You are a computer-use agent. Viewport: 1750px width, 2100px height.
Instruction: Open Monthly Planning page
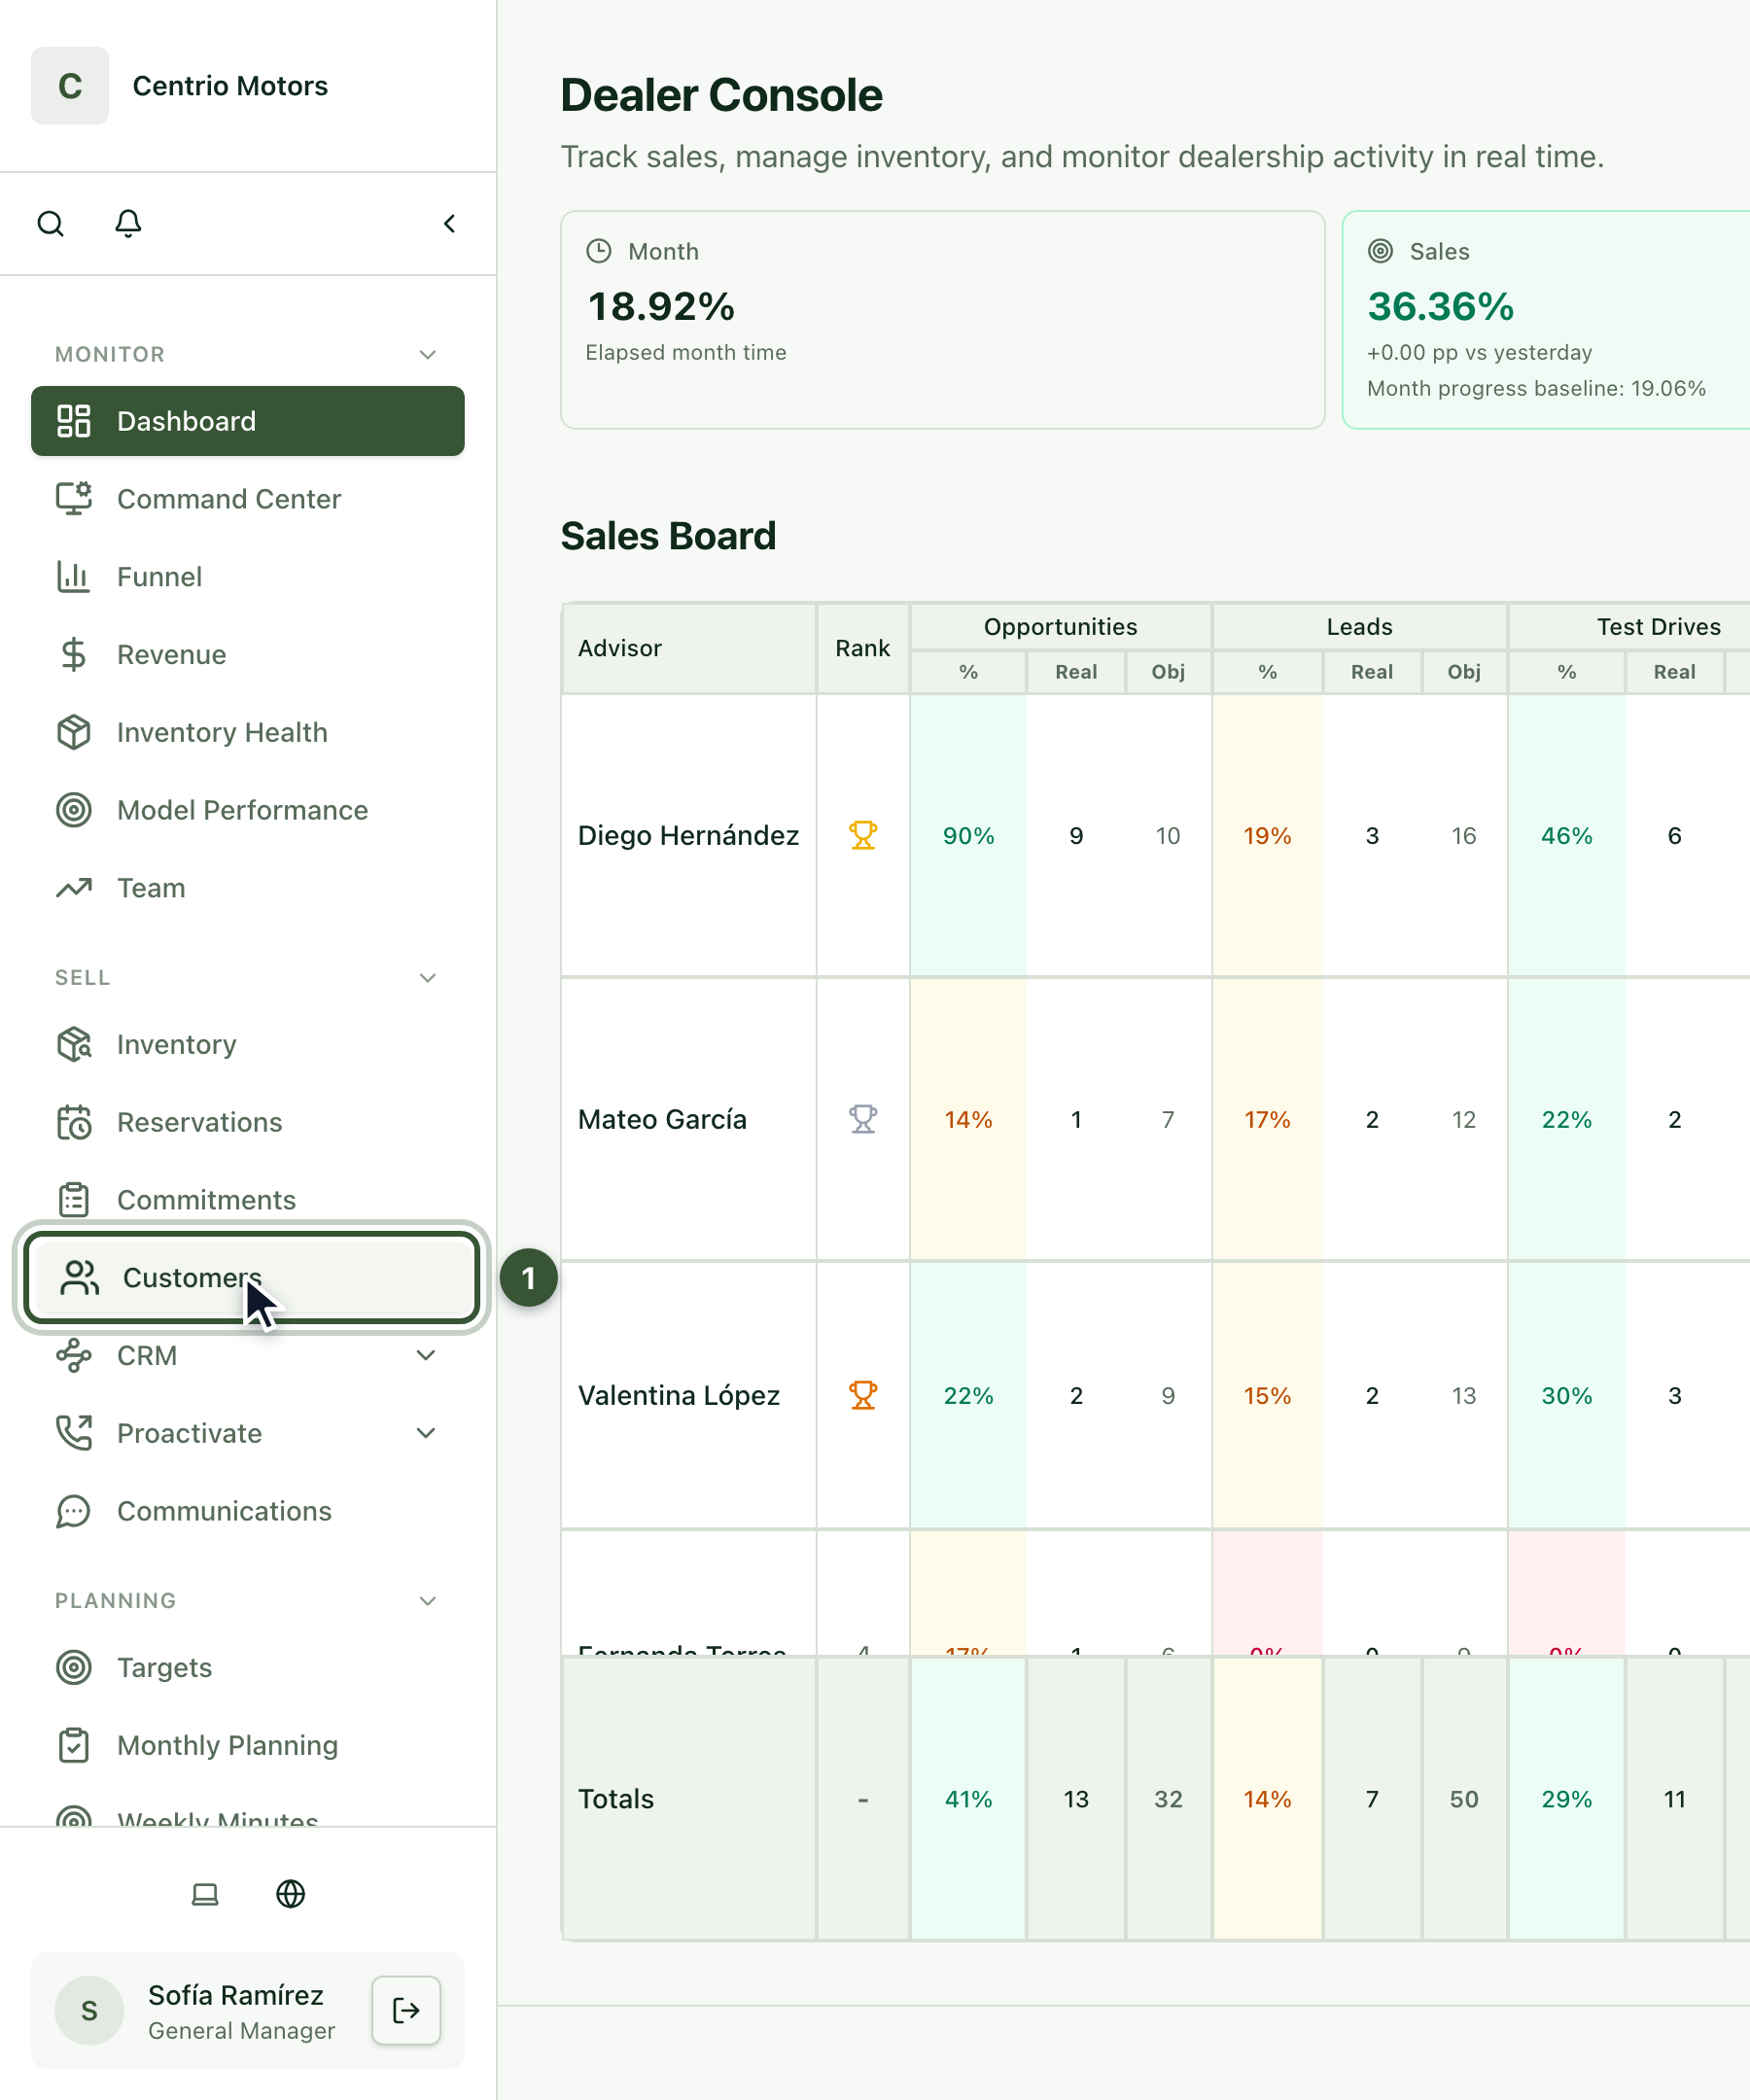(x=248, y=1745)
